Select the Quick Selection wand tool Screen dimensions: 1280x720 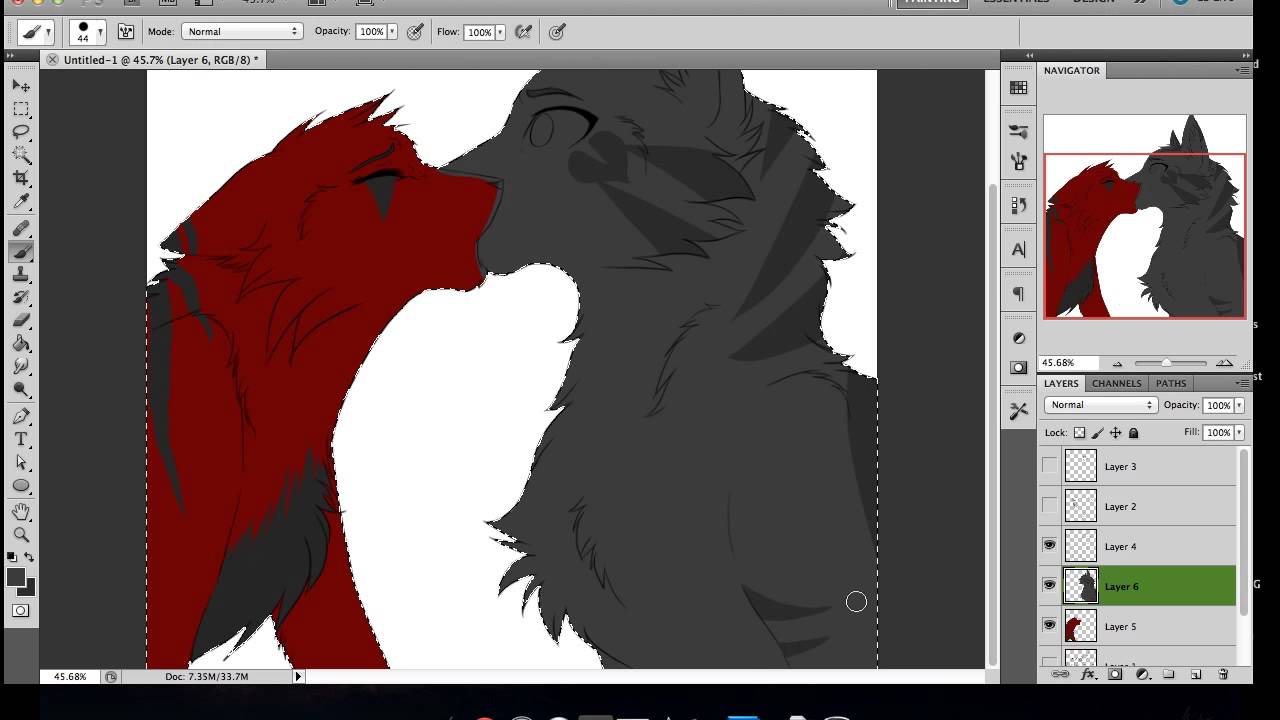tap(21, 155)
